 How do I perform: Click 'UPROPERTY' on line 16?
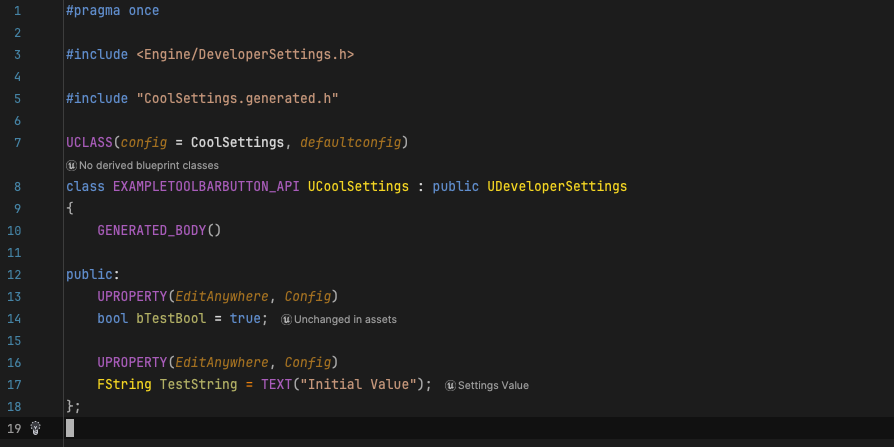coord(132,362)
